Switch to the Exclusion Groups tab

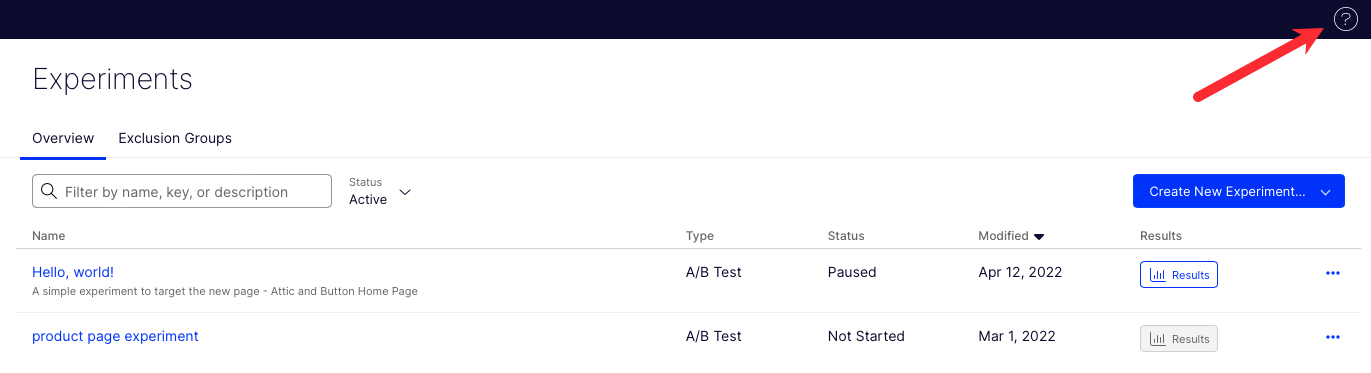point(175,138)
